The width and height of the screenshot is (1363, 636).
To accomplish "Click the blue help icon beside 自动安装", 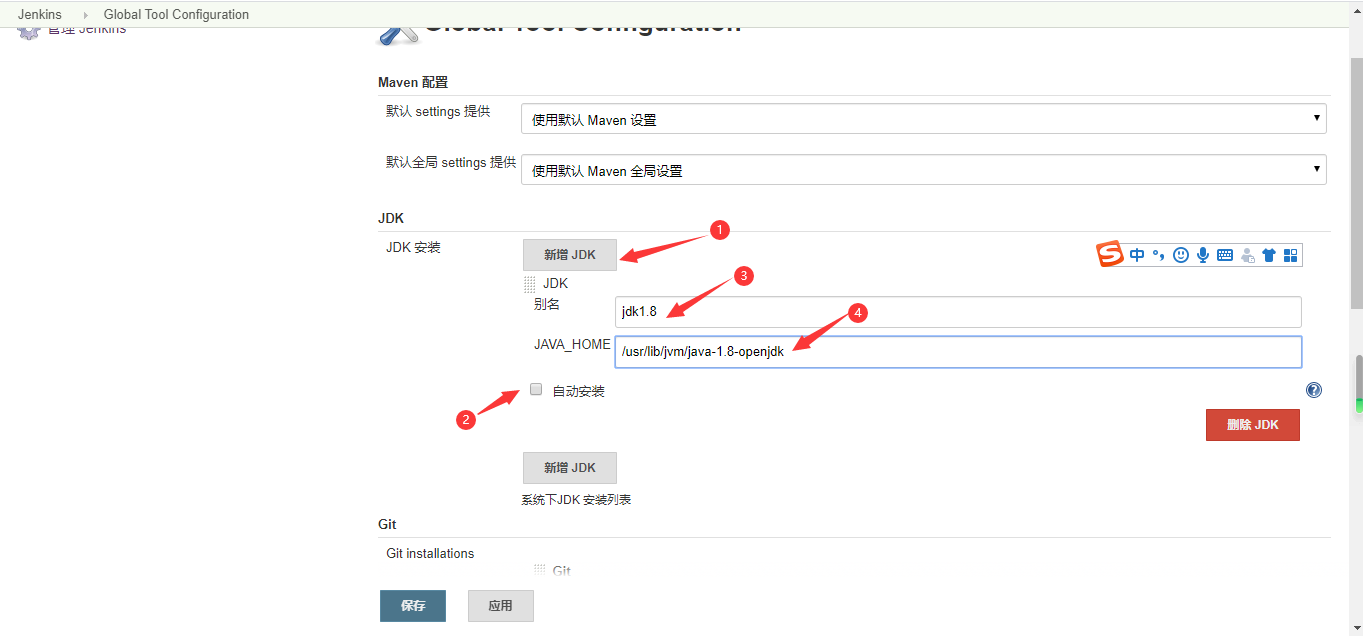I will click(1314, 390).
